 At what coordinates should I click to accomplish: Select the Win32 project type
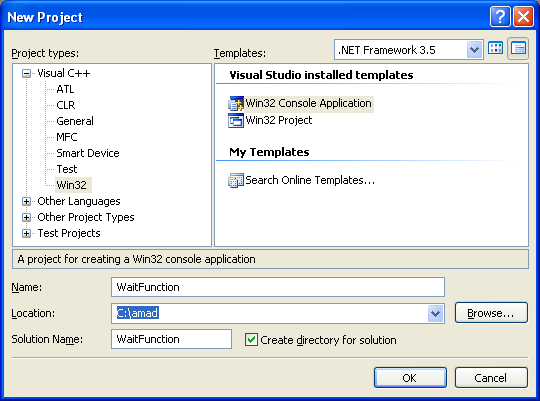tap(72, 185)
